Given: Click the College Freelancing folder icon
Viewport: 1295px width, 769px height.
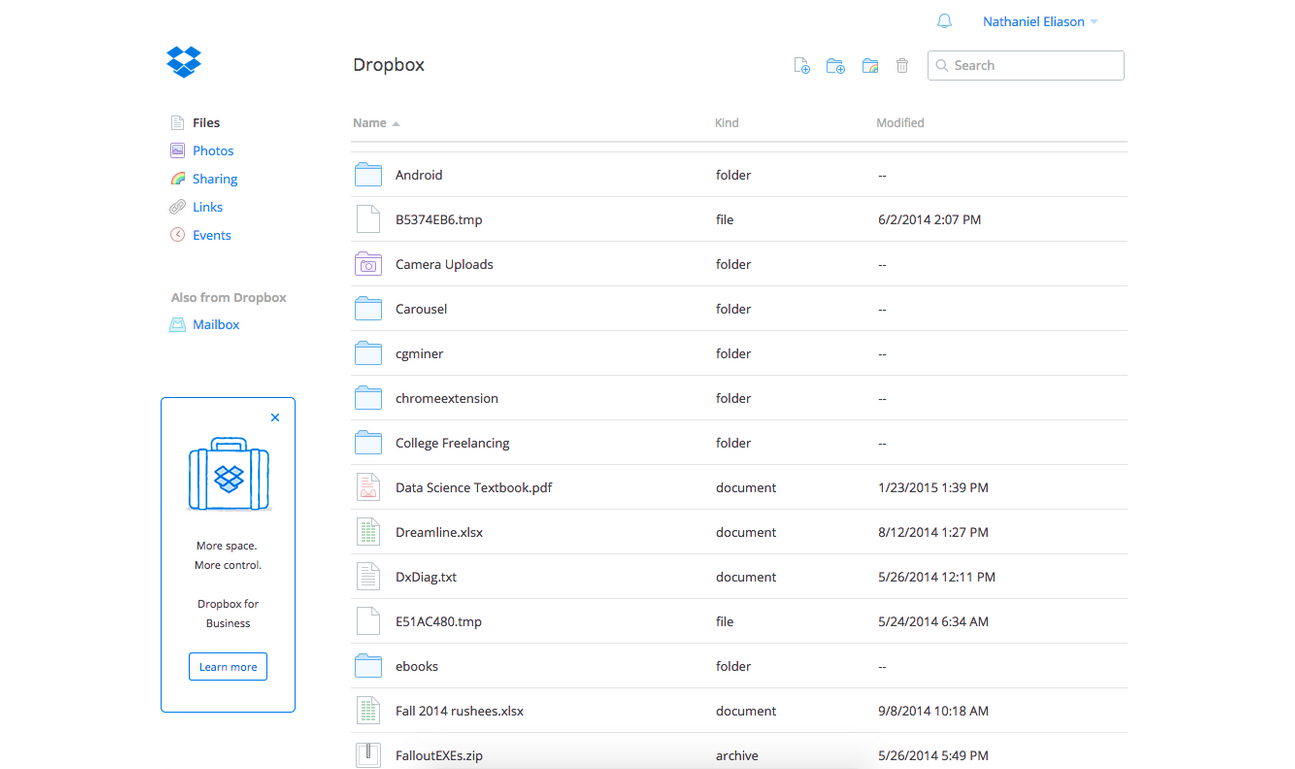Looking at the screenshot, I should (x=368, y=443).
